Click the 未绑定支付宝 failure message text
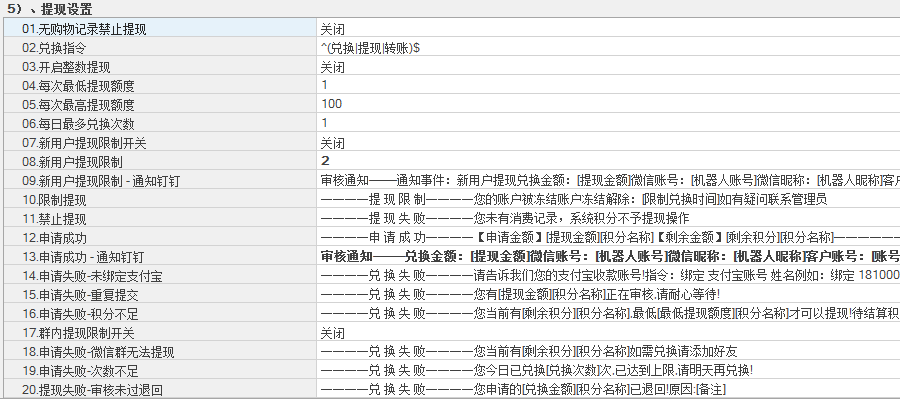 [x=610, y=276]
